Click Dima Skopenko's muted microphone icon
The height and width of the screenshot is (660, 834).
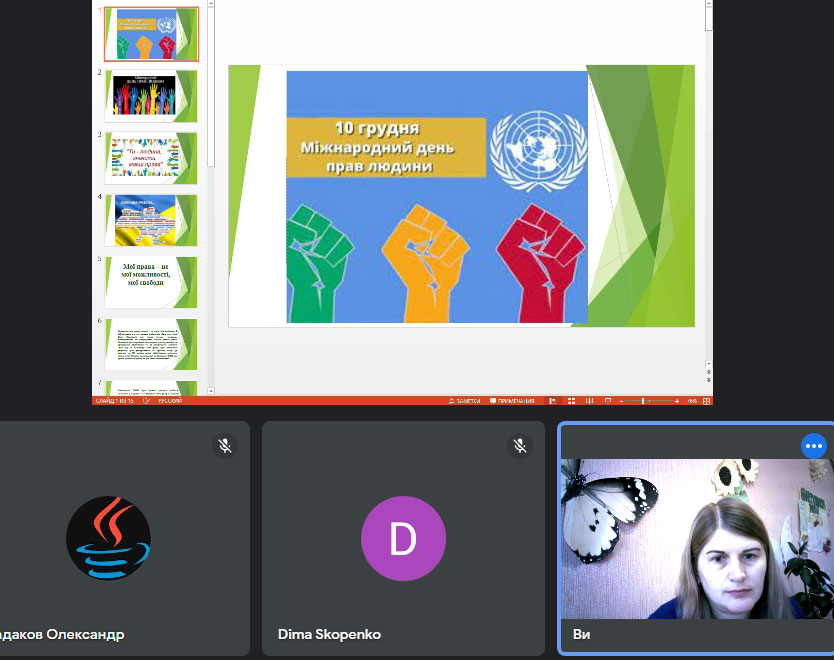point(520,446)
